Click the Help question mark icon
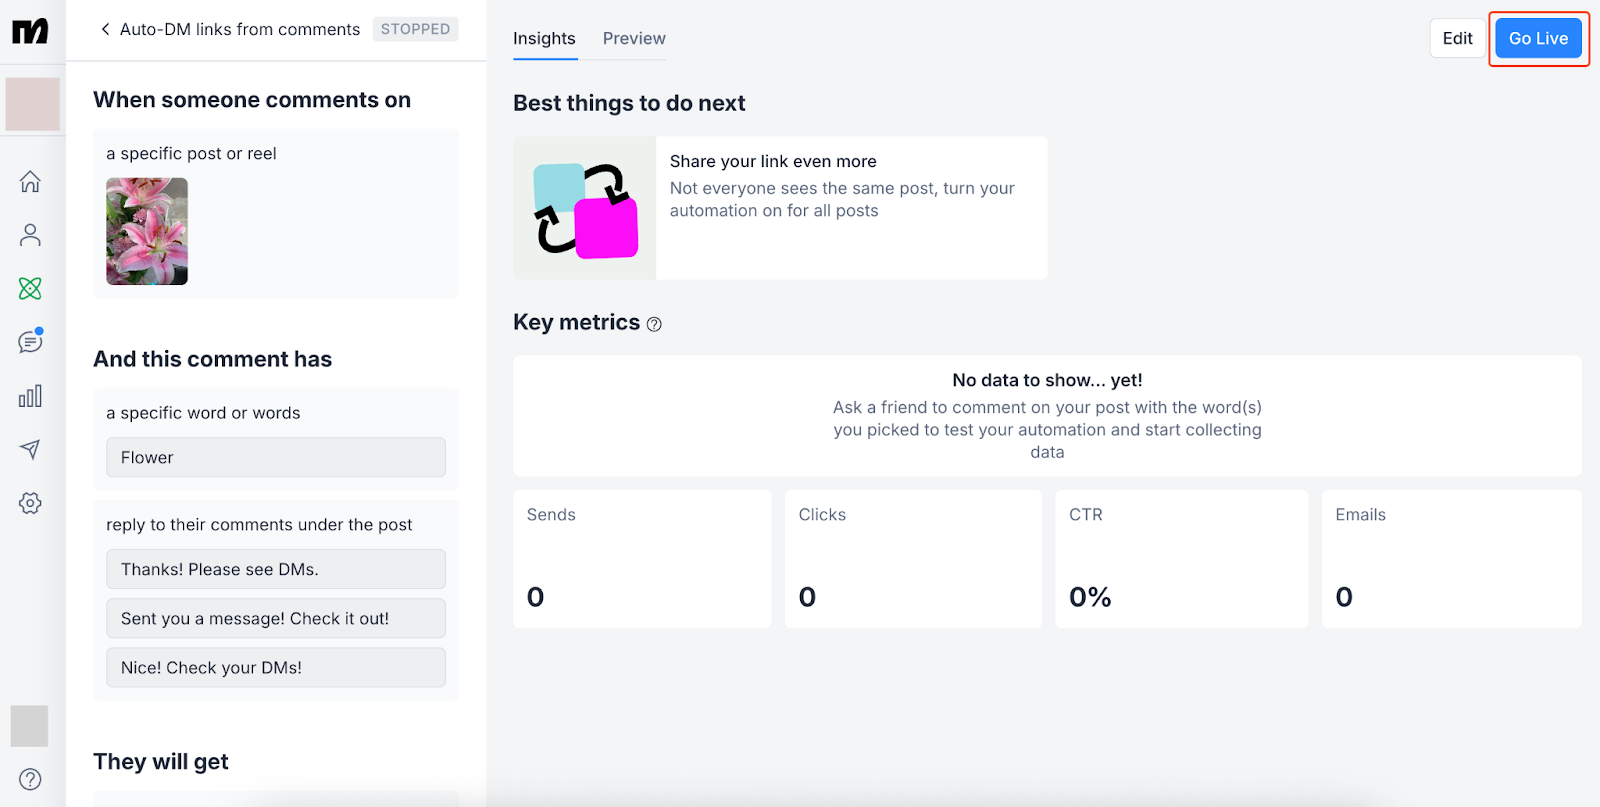This screenshot has width=1600, height=807. (x=30, y=779)
